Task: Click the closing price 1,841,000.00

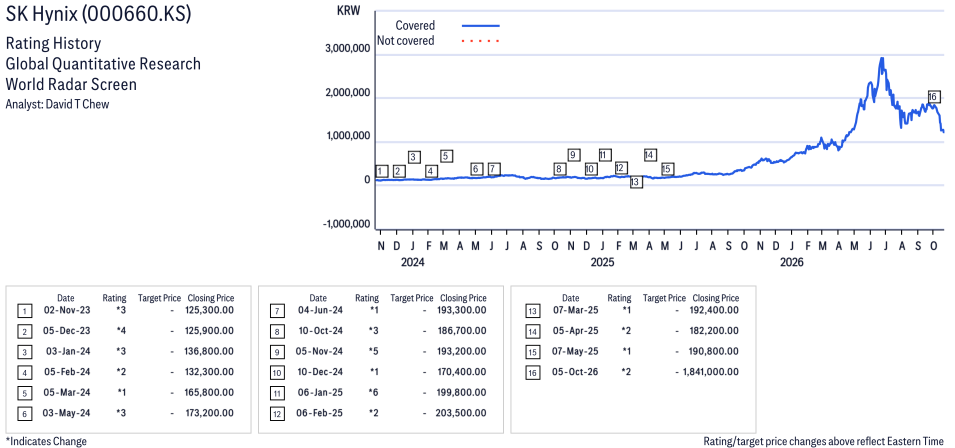Action: [x=710, y=371]
